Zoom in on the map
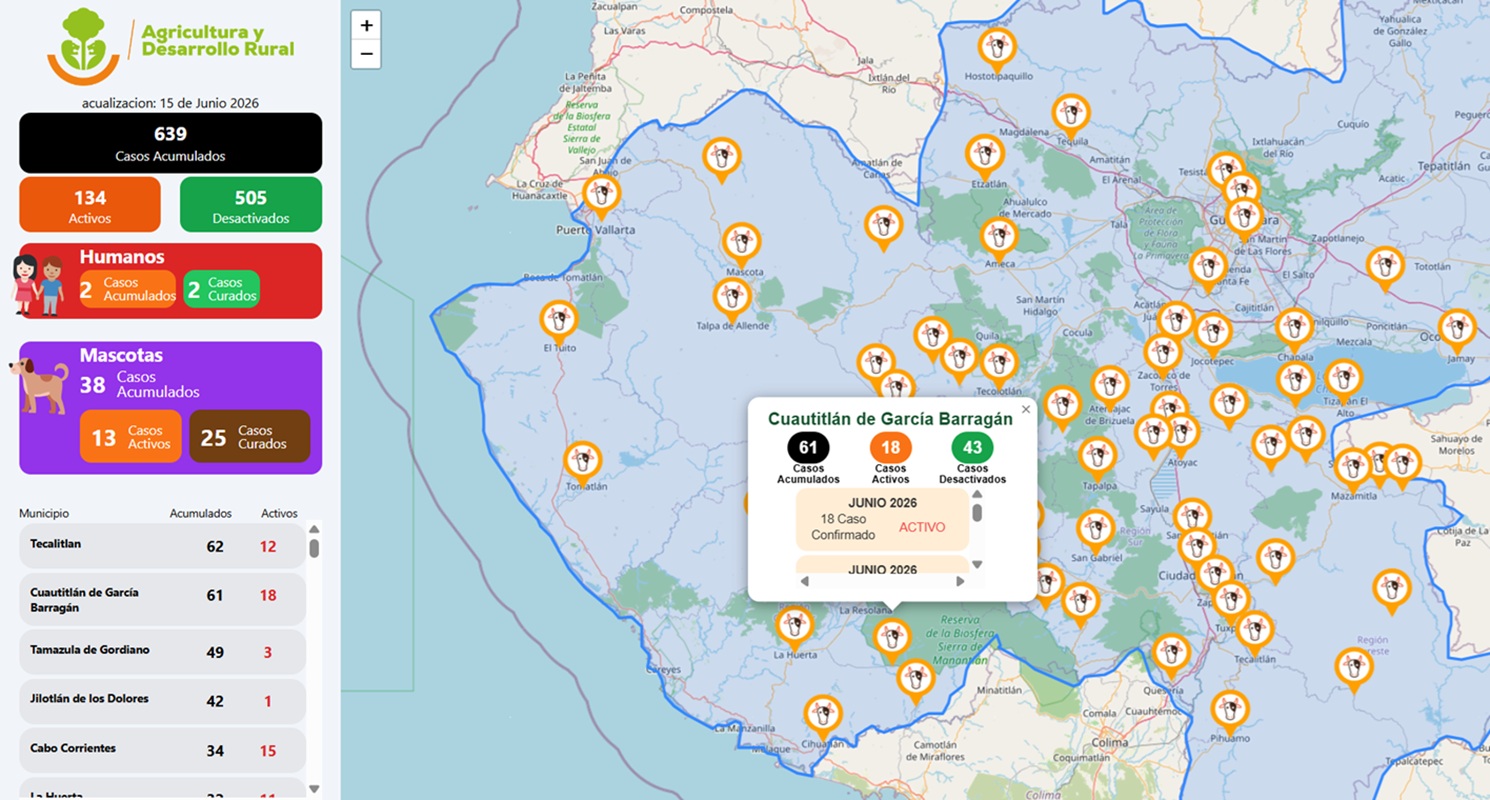Screen dimensions: 1490x800 click(366, 26)
